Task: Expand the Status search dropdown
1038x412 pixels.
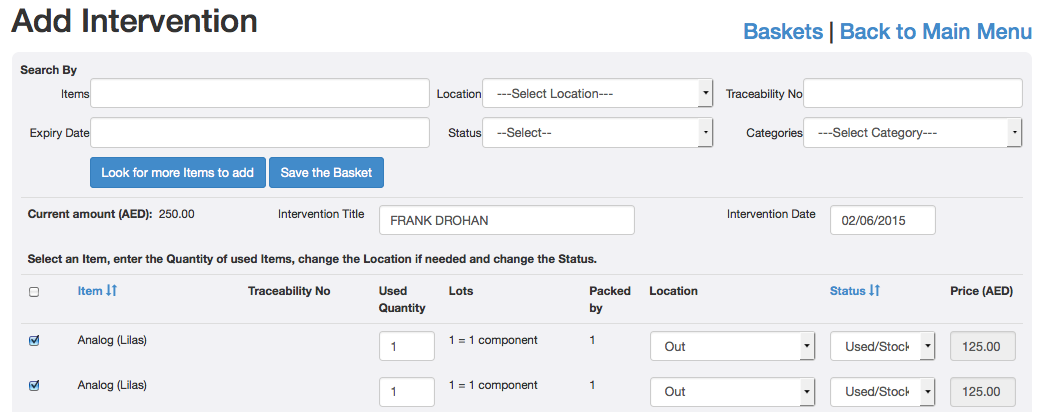Action: coord(597,133)
